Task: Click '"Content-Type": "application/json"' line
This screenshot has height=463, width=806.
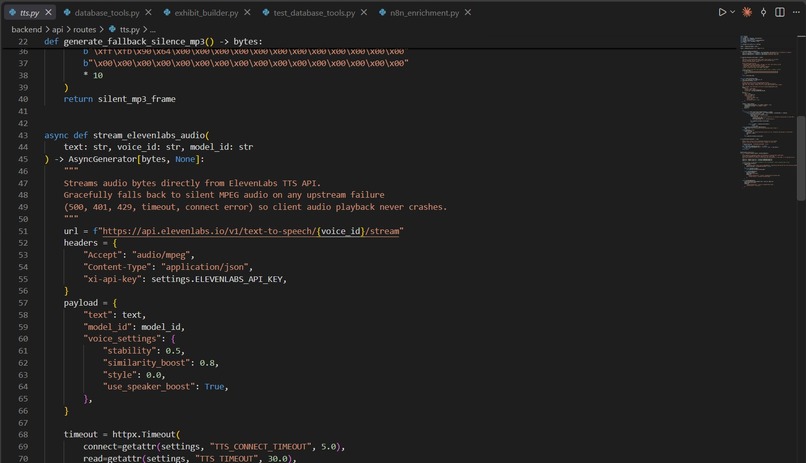Action: point(168,267)
